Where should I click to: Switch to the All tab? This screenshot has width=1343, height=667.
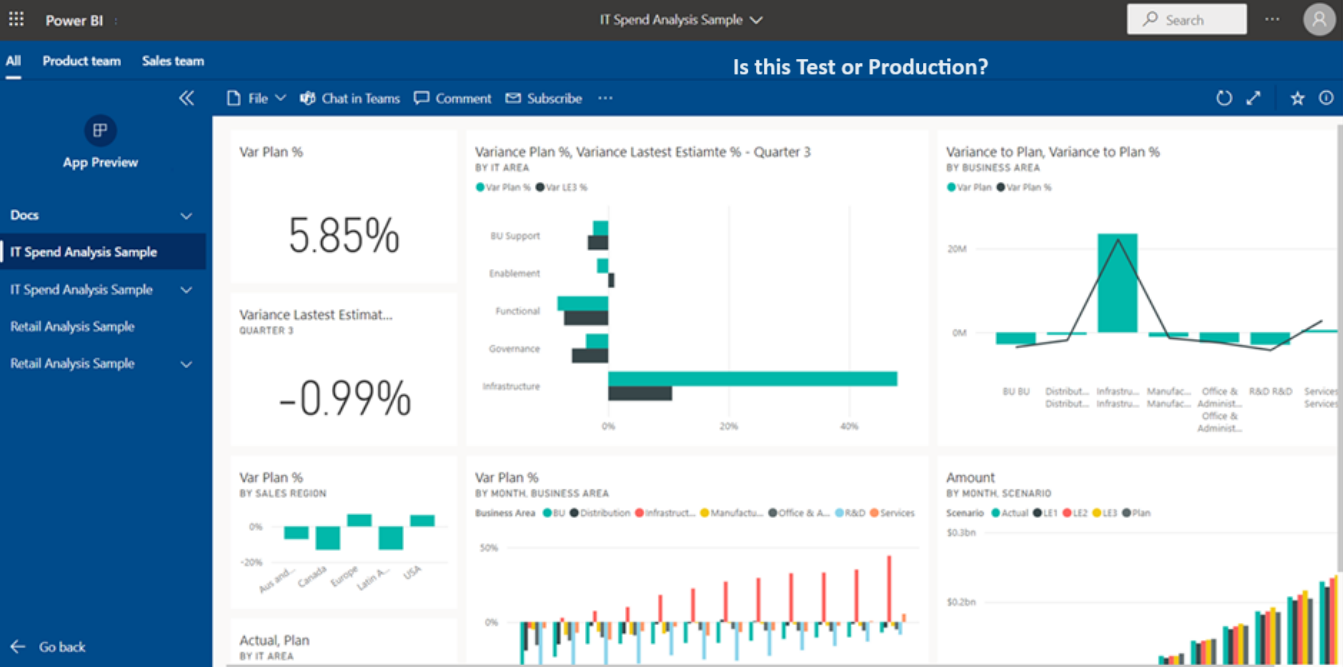click(13, 60)
